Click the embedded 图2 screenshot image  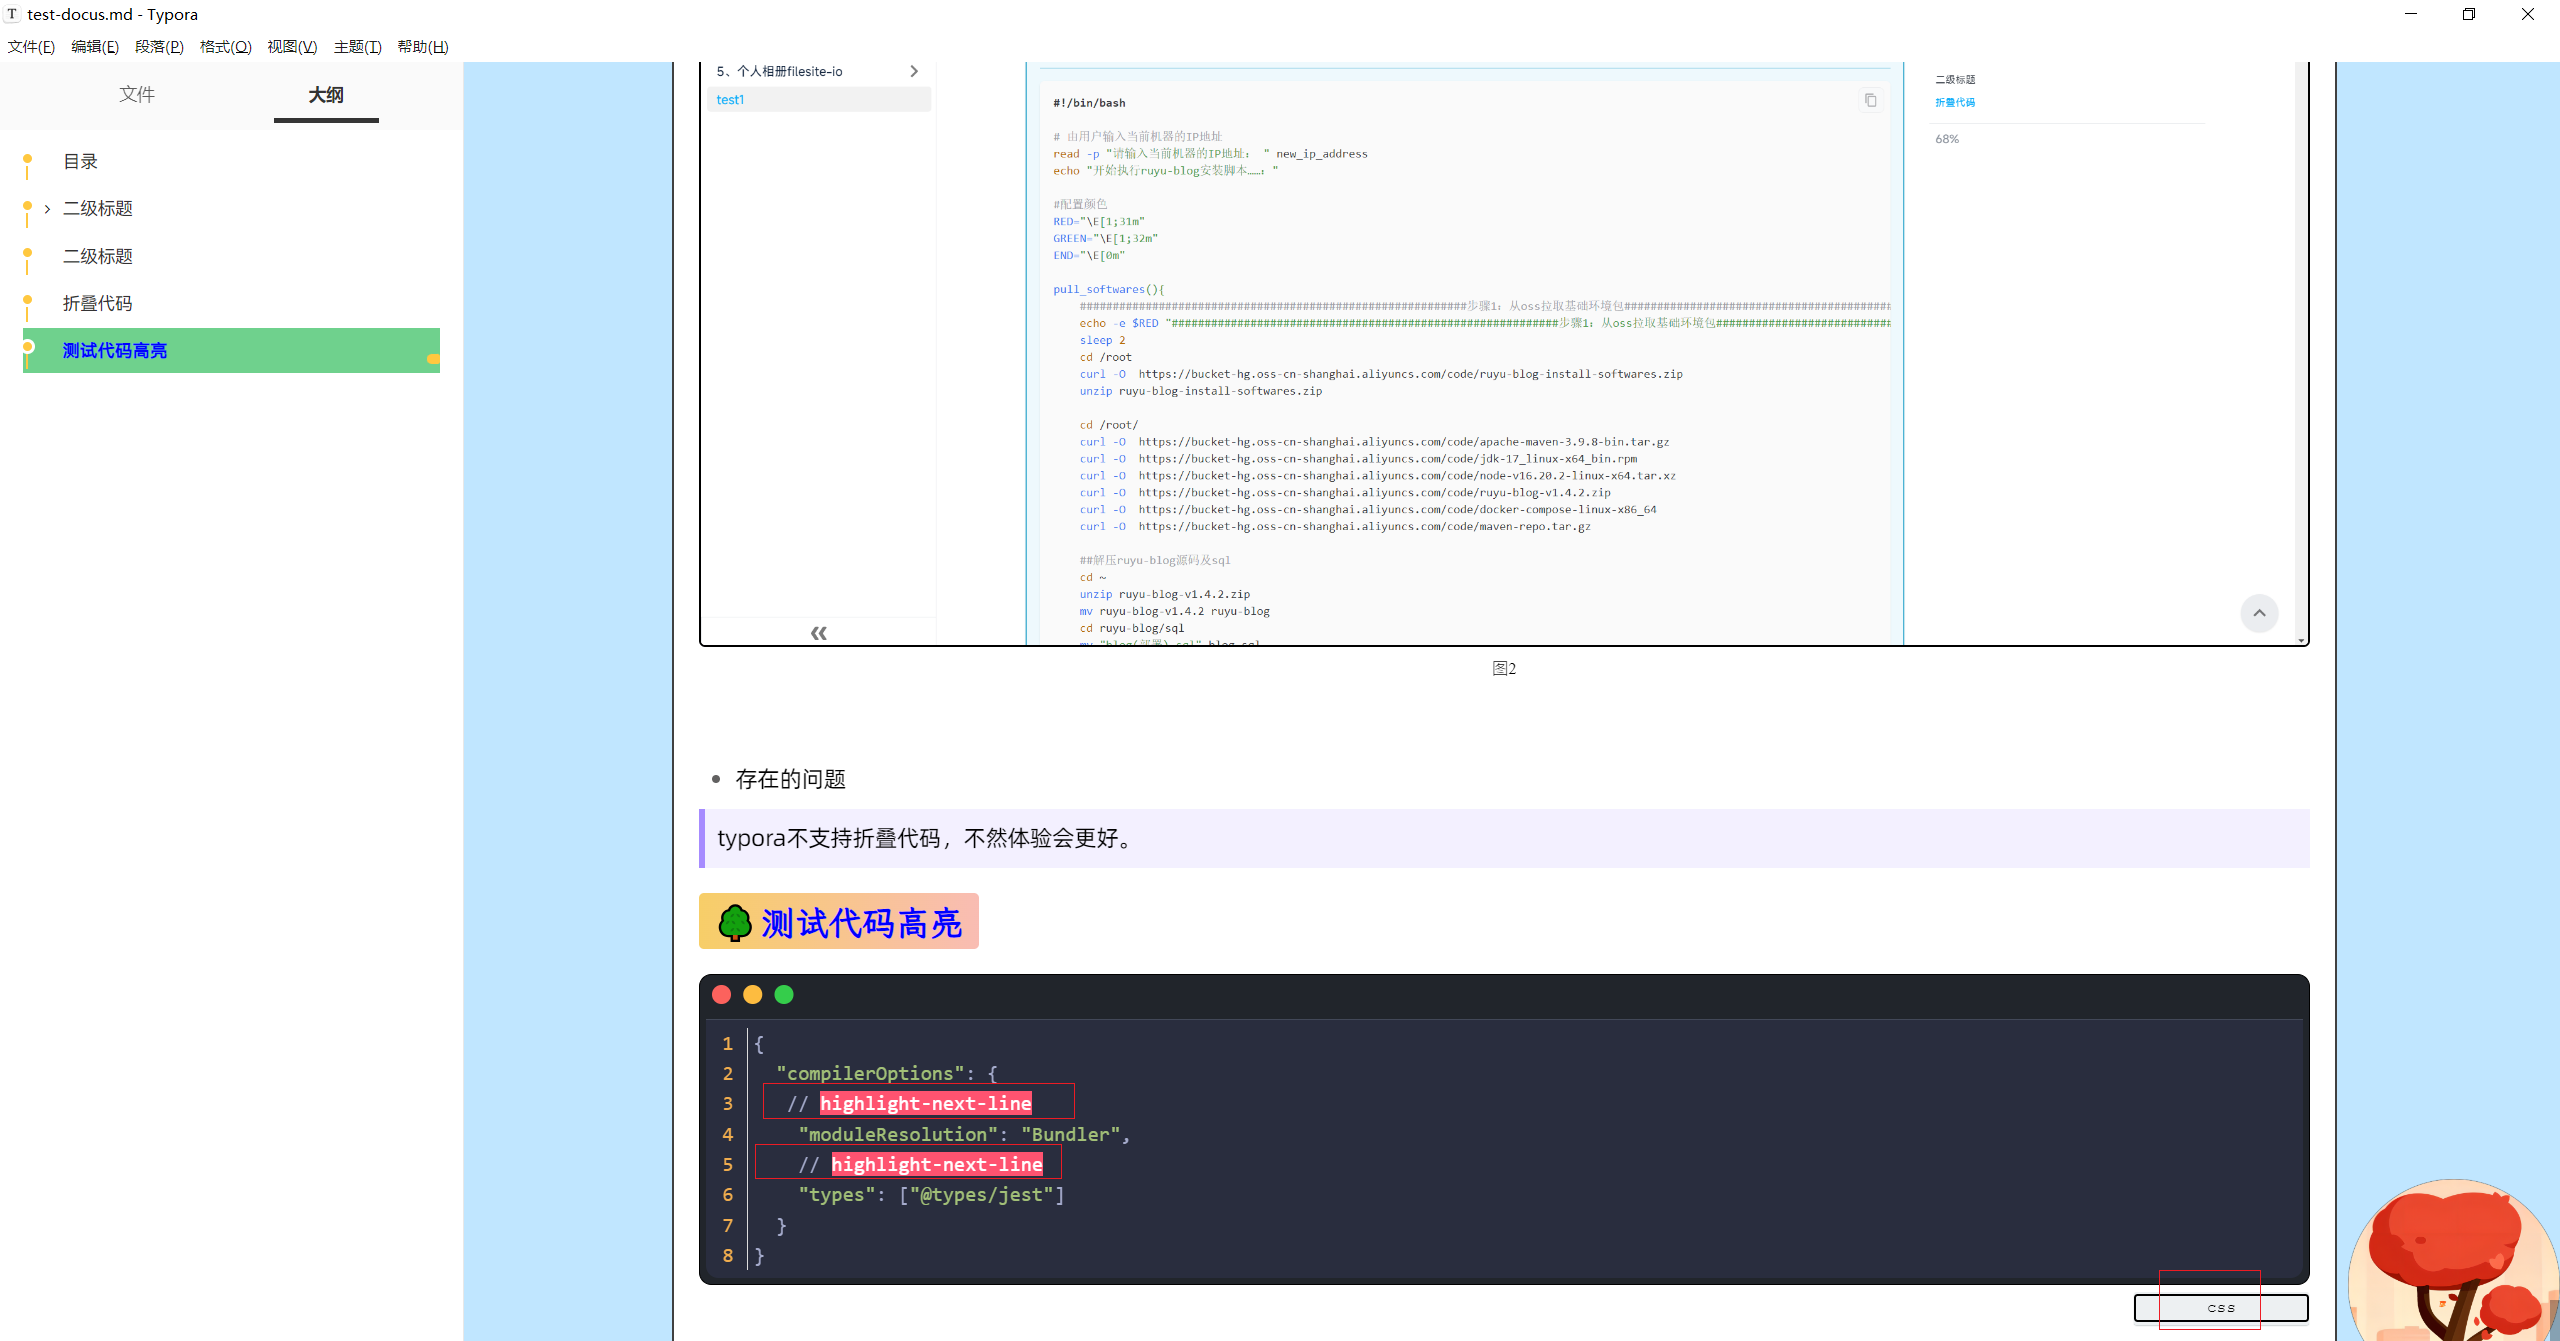point(1504,353)
